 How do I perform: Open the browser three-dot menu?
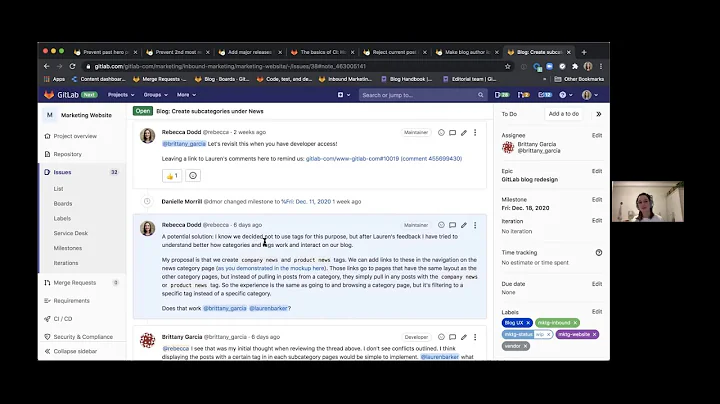click(x=601, y=66)
